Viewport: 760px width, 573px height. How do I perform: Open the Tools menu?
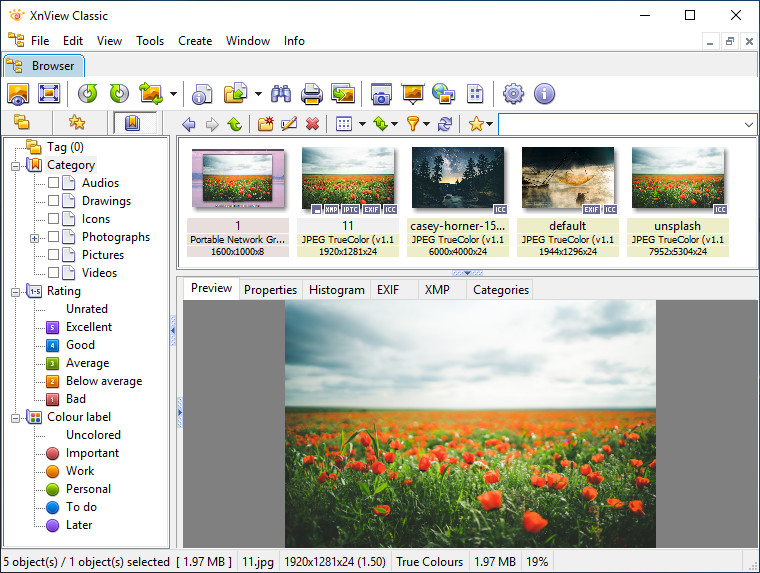coord(150,41)
